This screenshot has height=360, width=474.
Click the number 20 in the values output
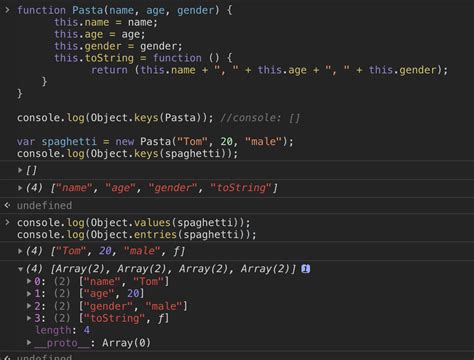(105, 251)
